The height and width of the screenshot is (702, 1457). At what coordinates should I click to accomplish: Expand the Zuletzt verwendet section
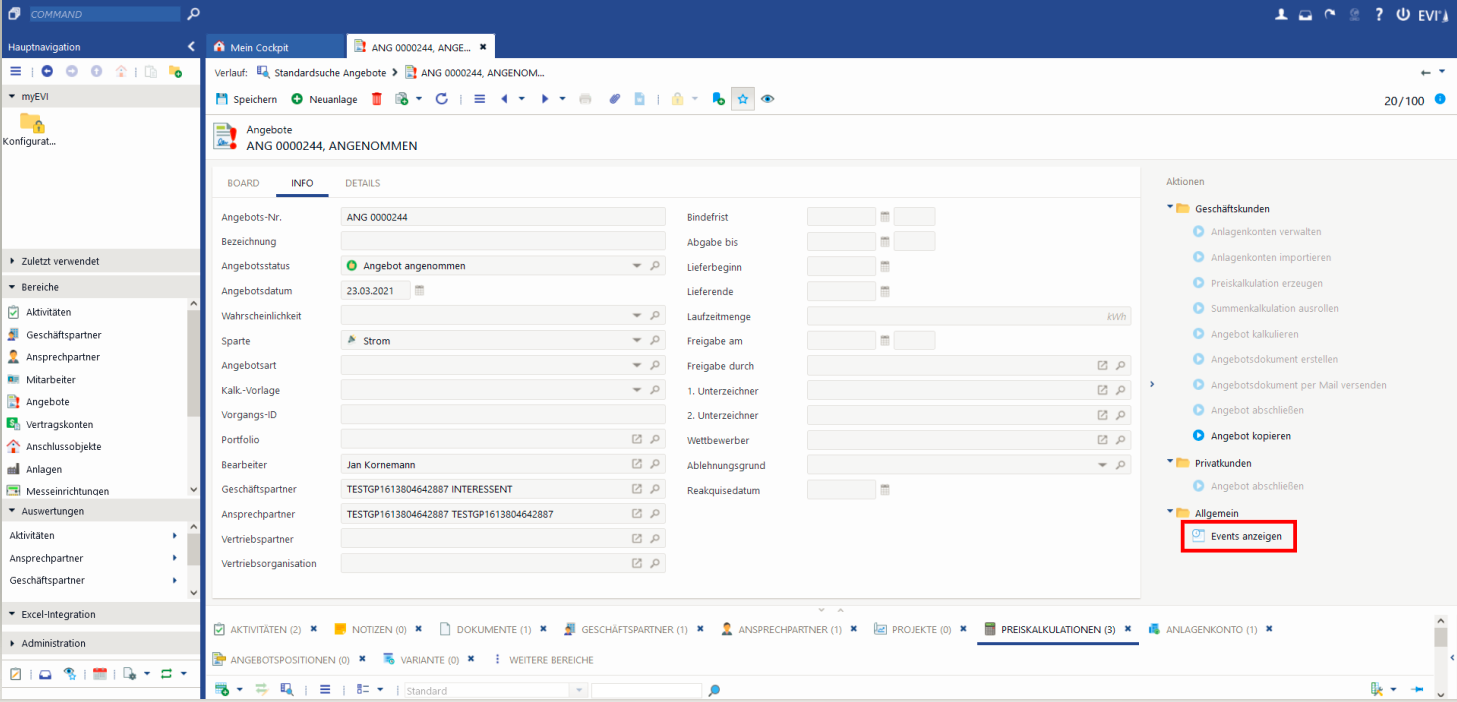tap(60, 261)
